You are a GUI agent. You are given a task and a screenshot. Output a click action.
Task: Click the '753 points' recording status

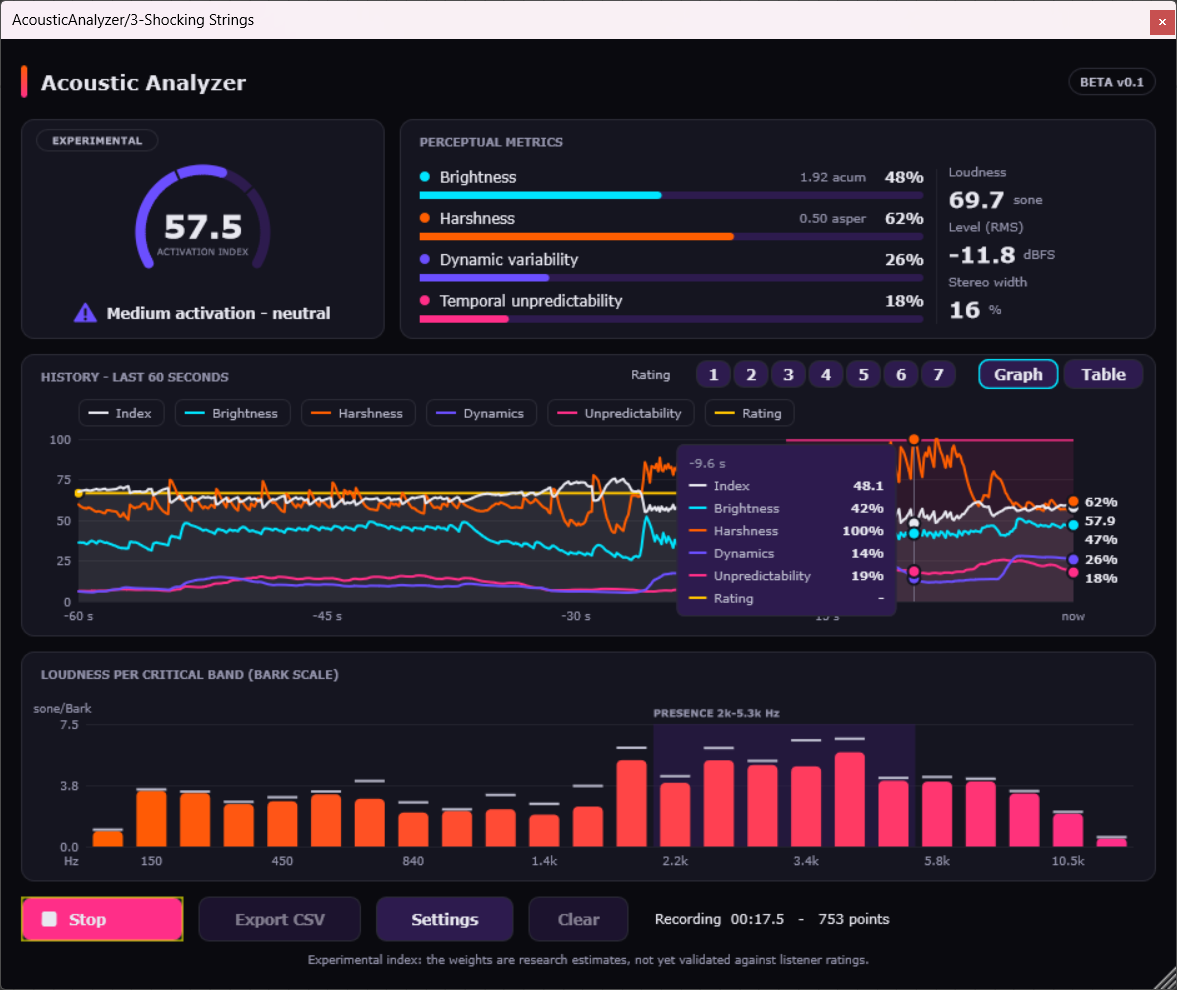pyautogui.click(x=853, y=919)
